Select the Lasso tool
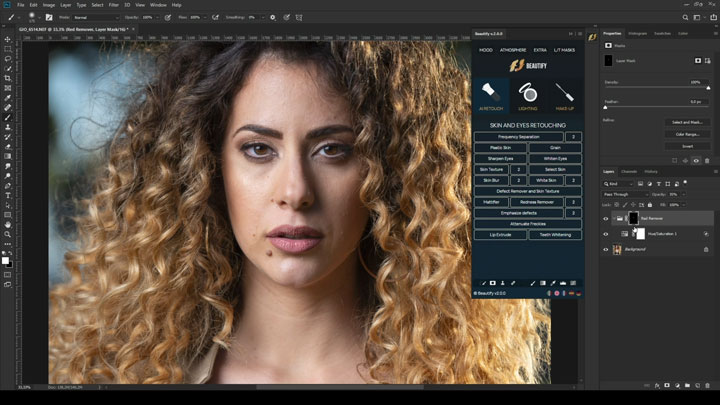720x405 pixels. point(7,59)
